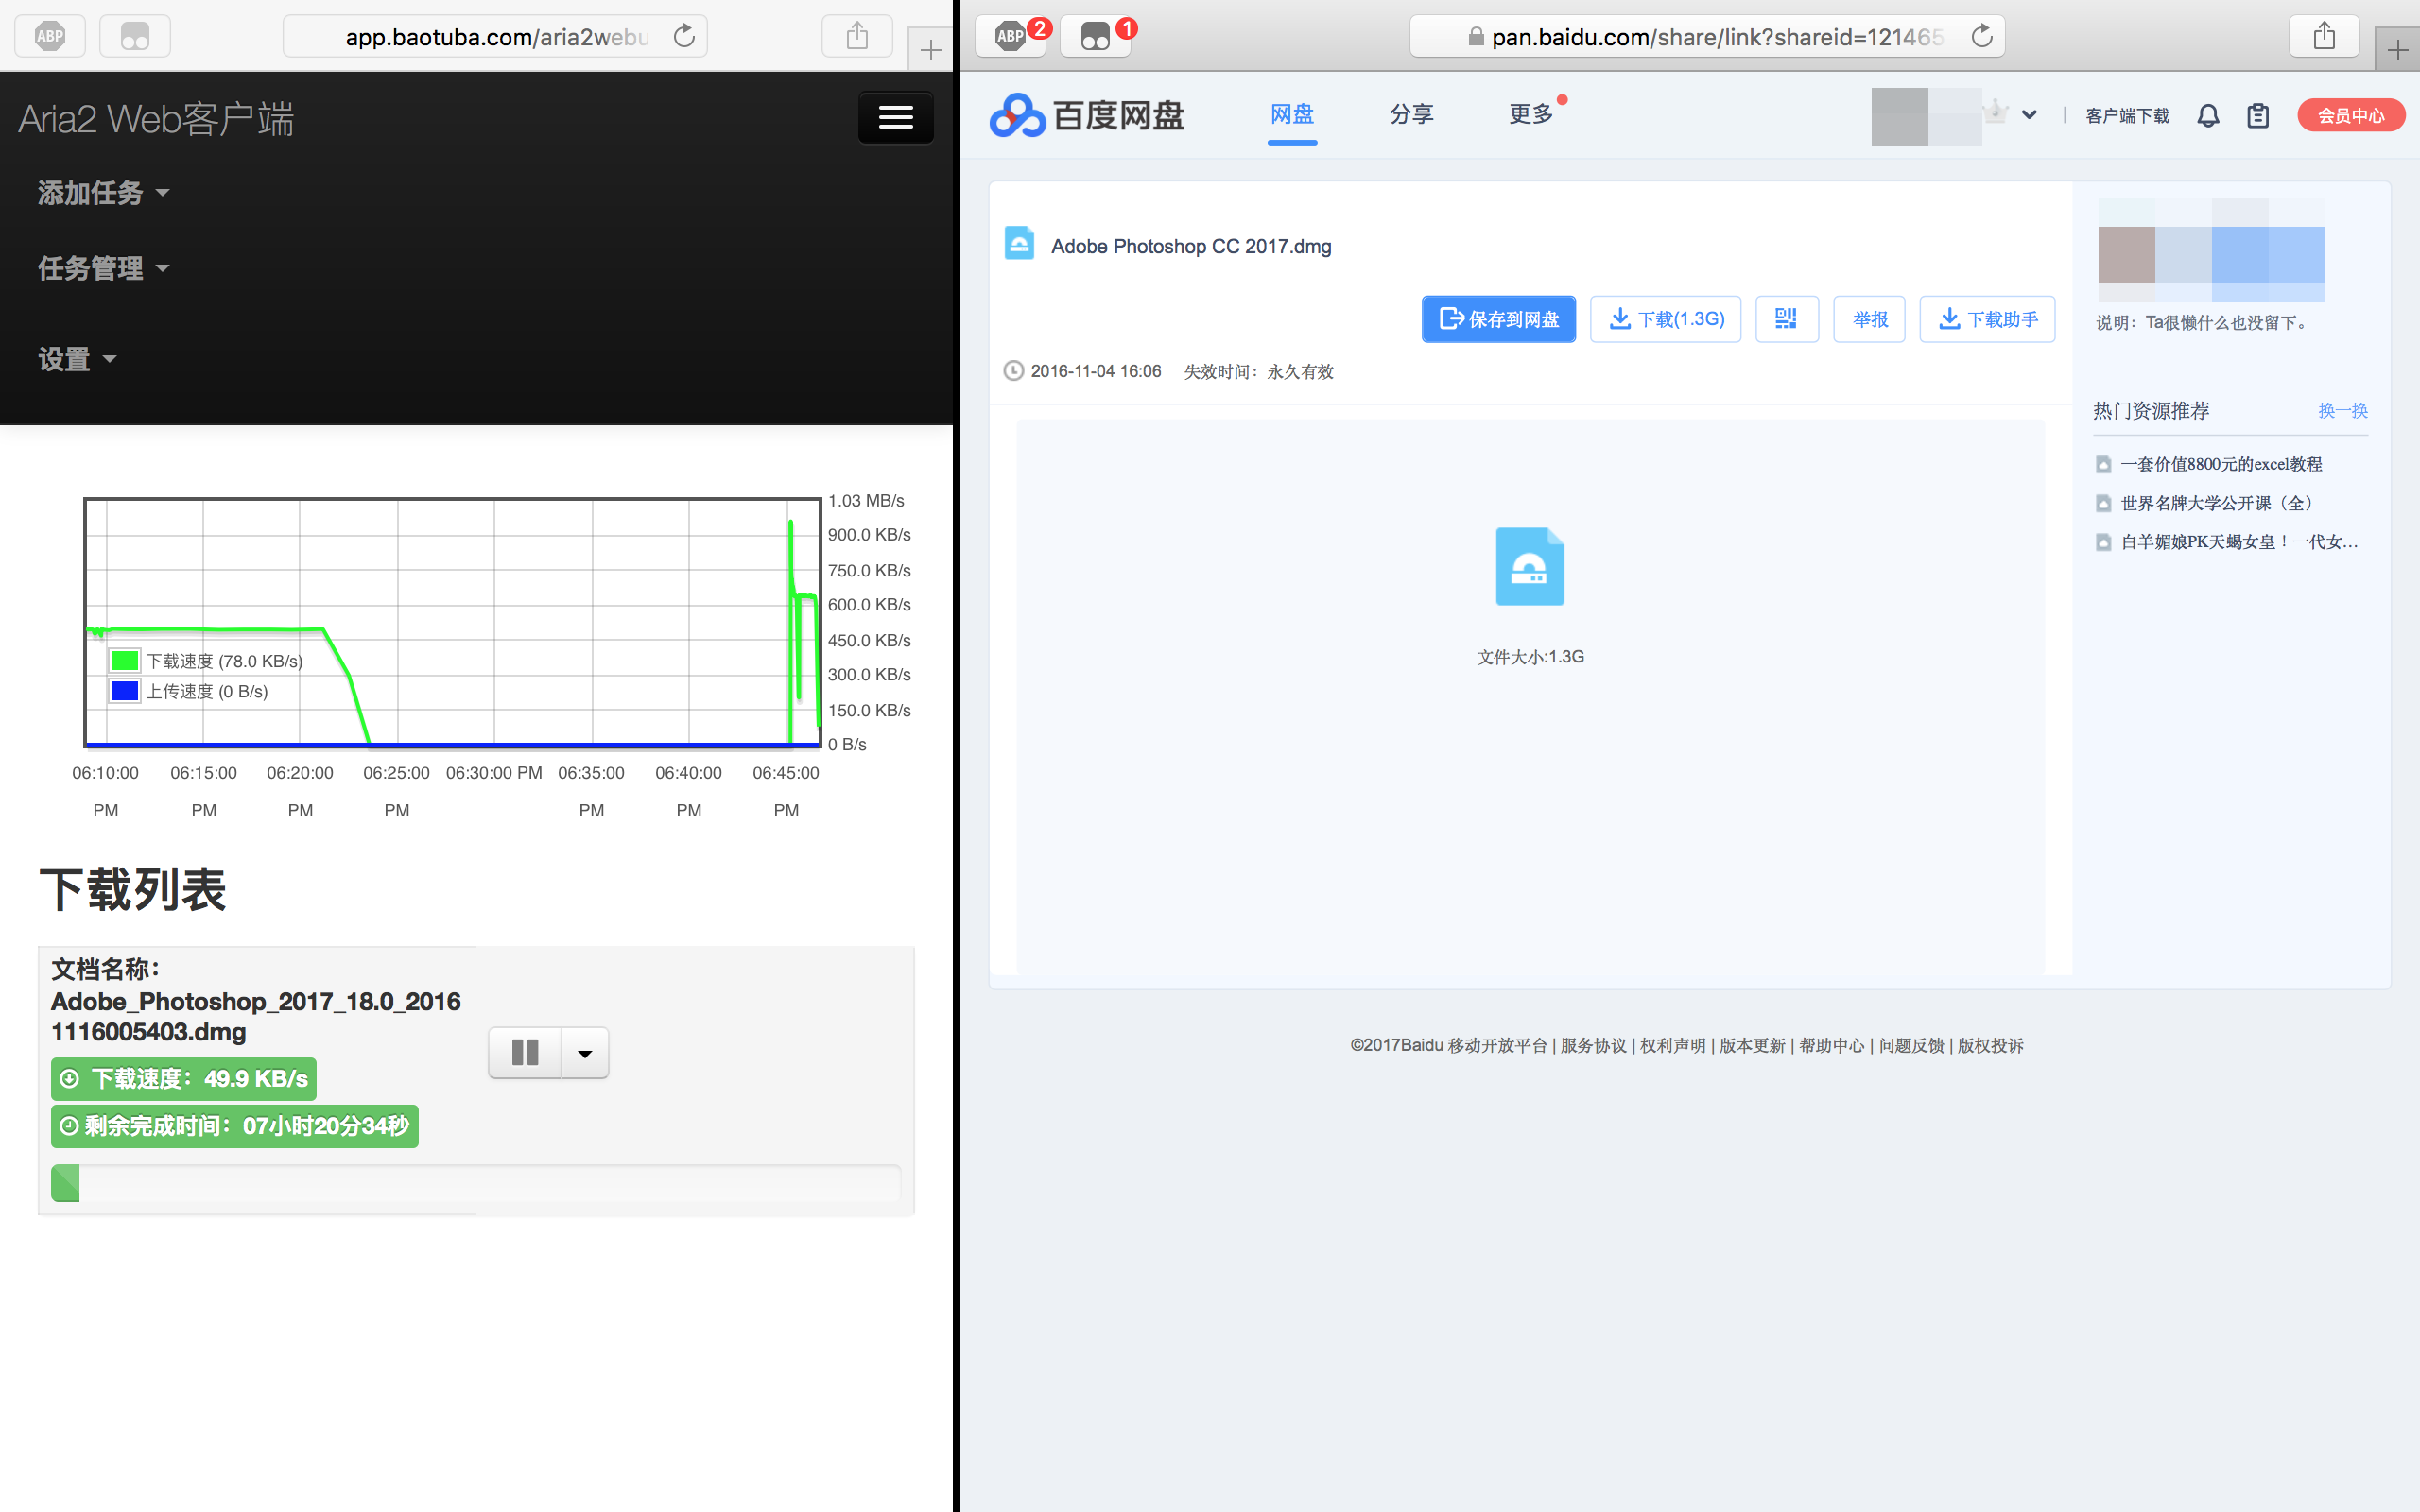Click the 换一换 refresh recommendations link
2420x1512 pixels.
2342,411
